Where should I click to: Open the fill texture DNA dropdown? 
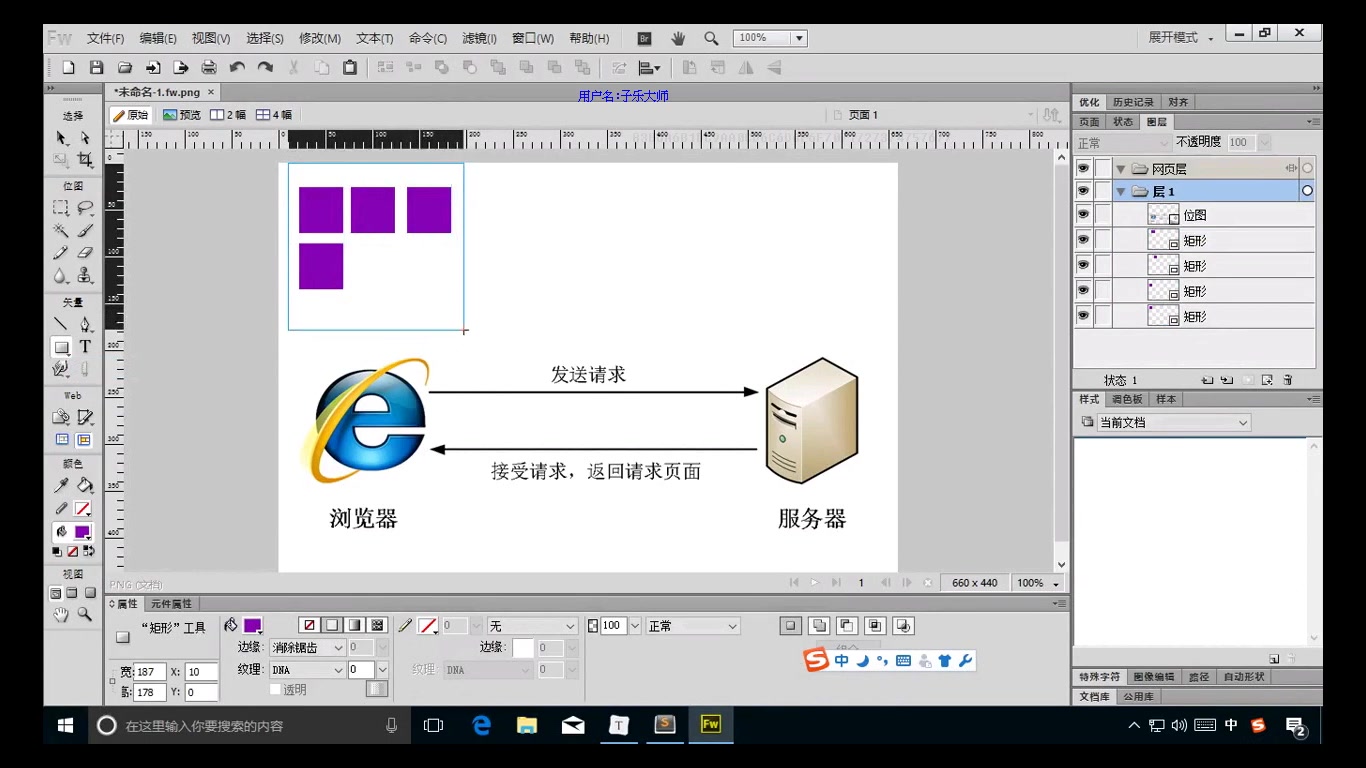click(308, 670)
